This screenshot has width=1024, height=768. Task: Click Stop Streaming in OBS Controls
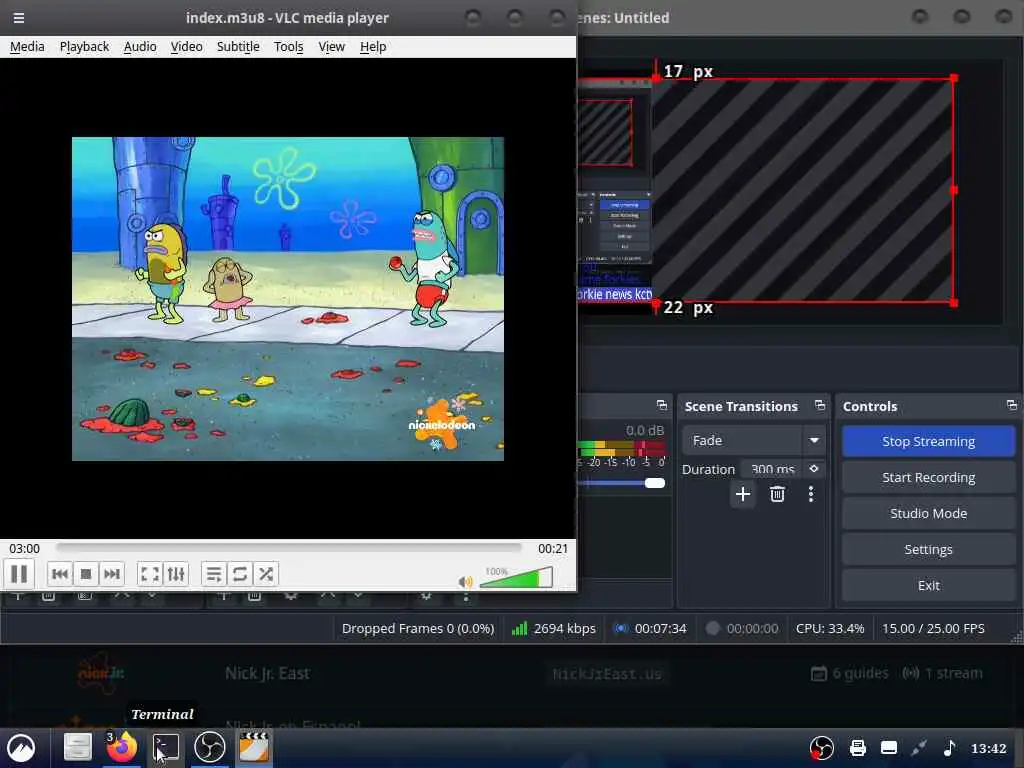(928, 441)
